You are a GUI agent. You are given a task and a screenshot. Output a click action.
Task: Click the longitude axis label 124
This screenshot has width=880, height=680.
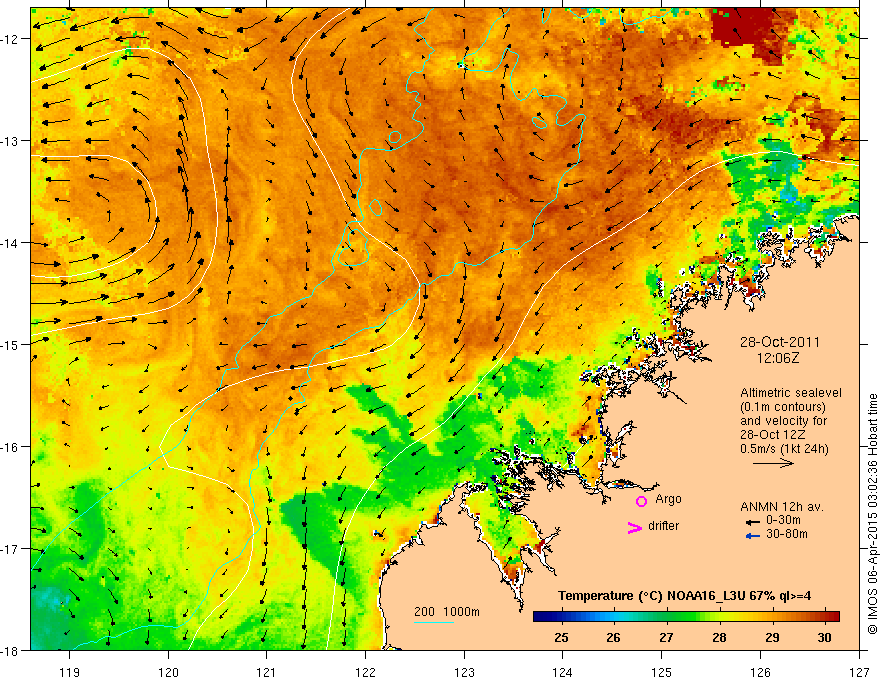[563, 672]
